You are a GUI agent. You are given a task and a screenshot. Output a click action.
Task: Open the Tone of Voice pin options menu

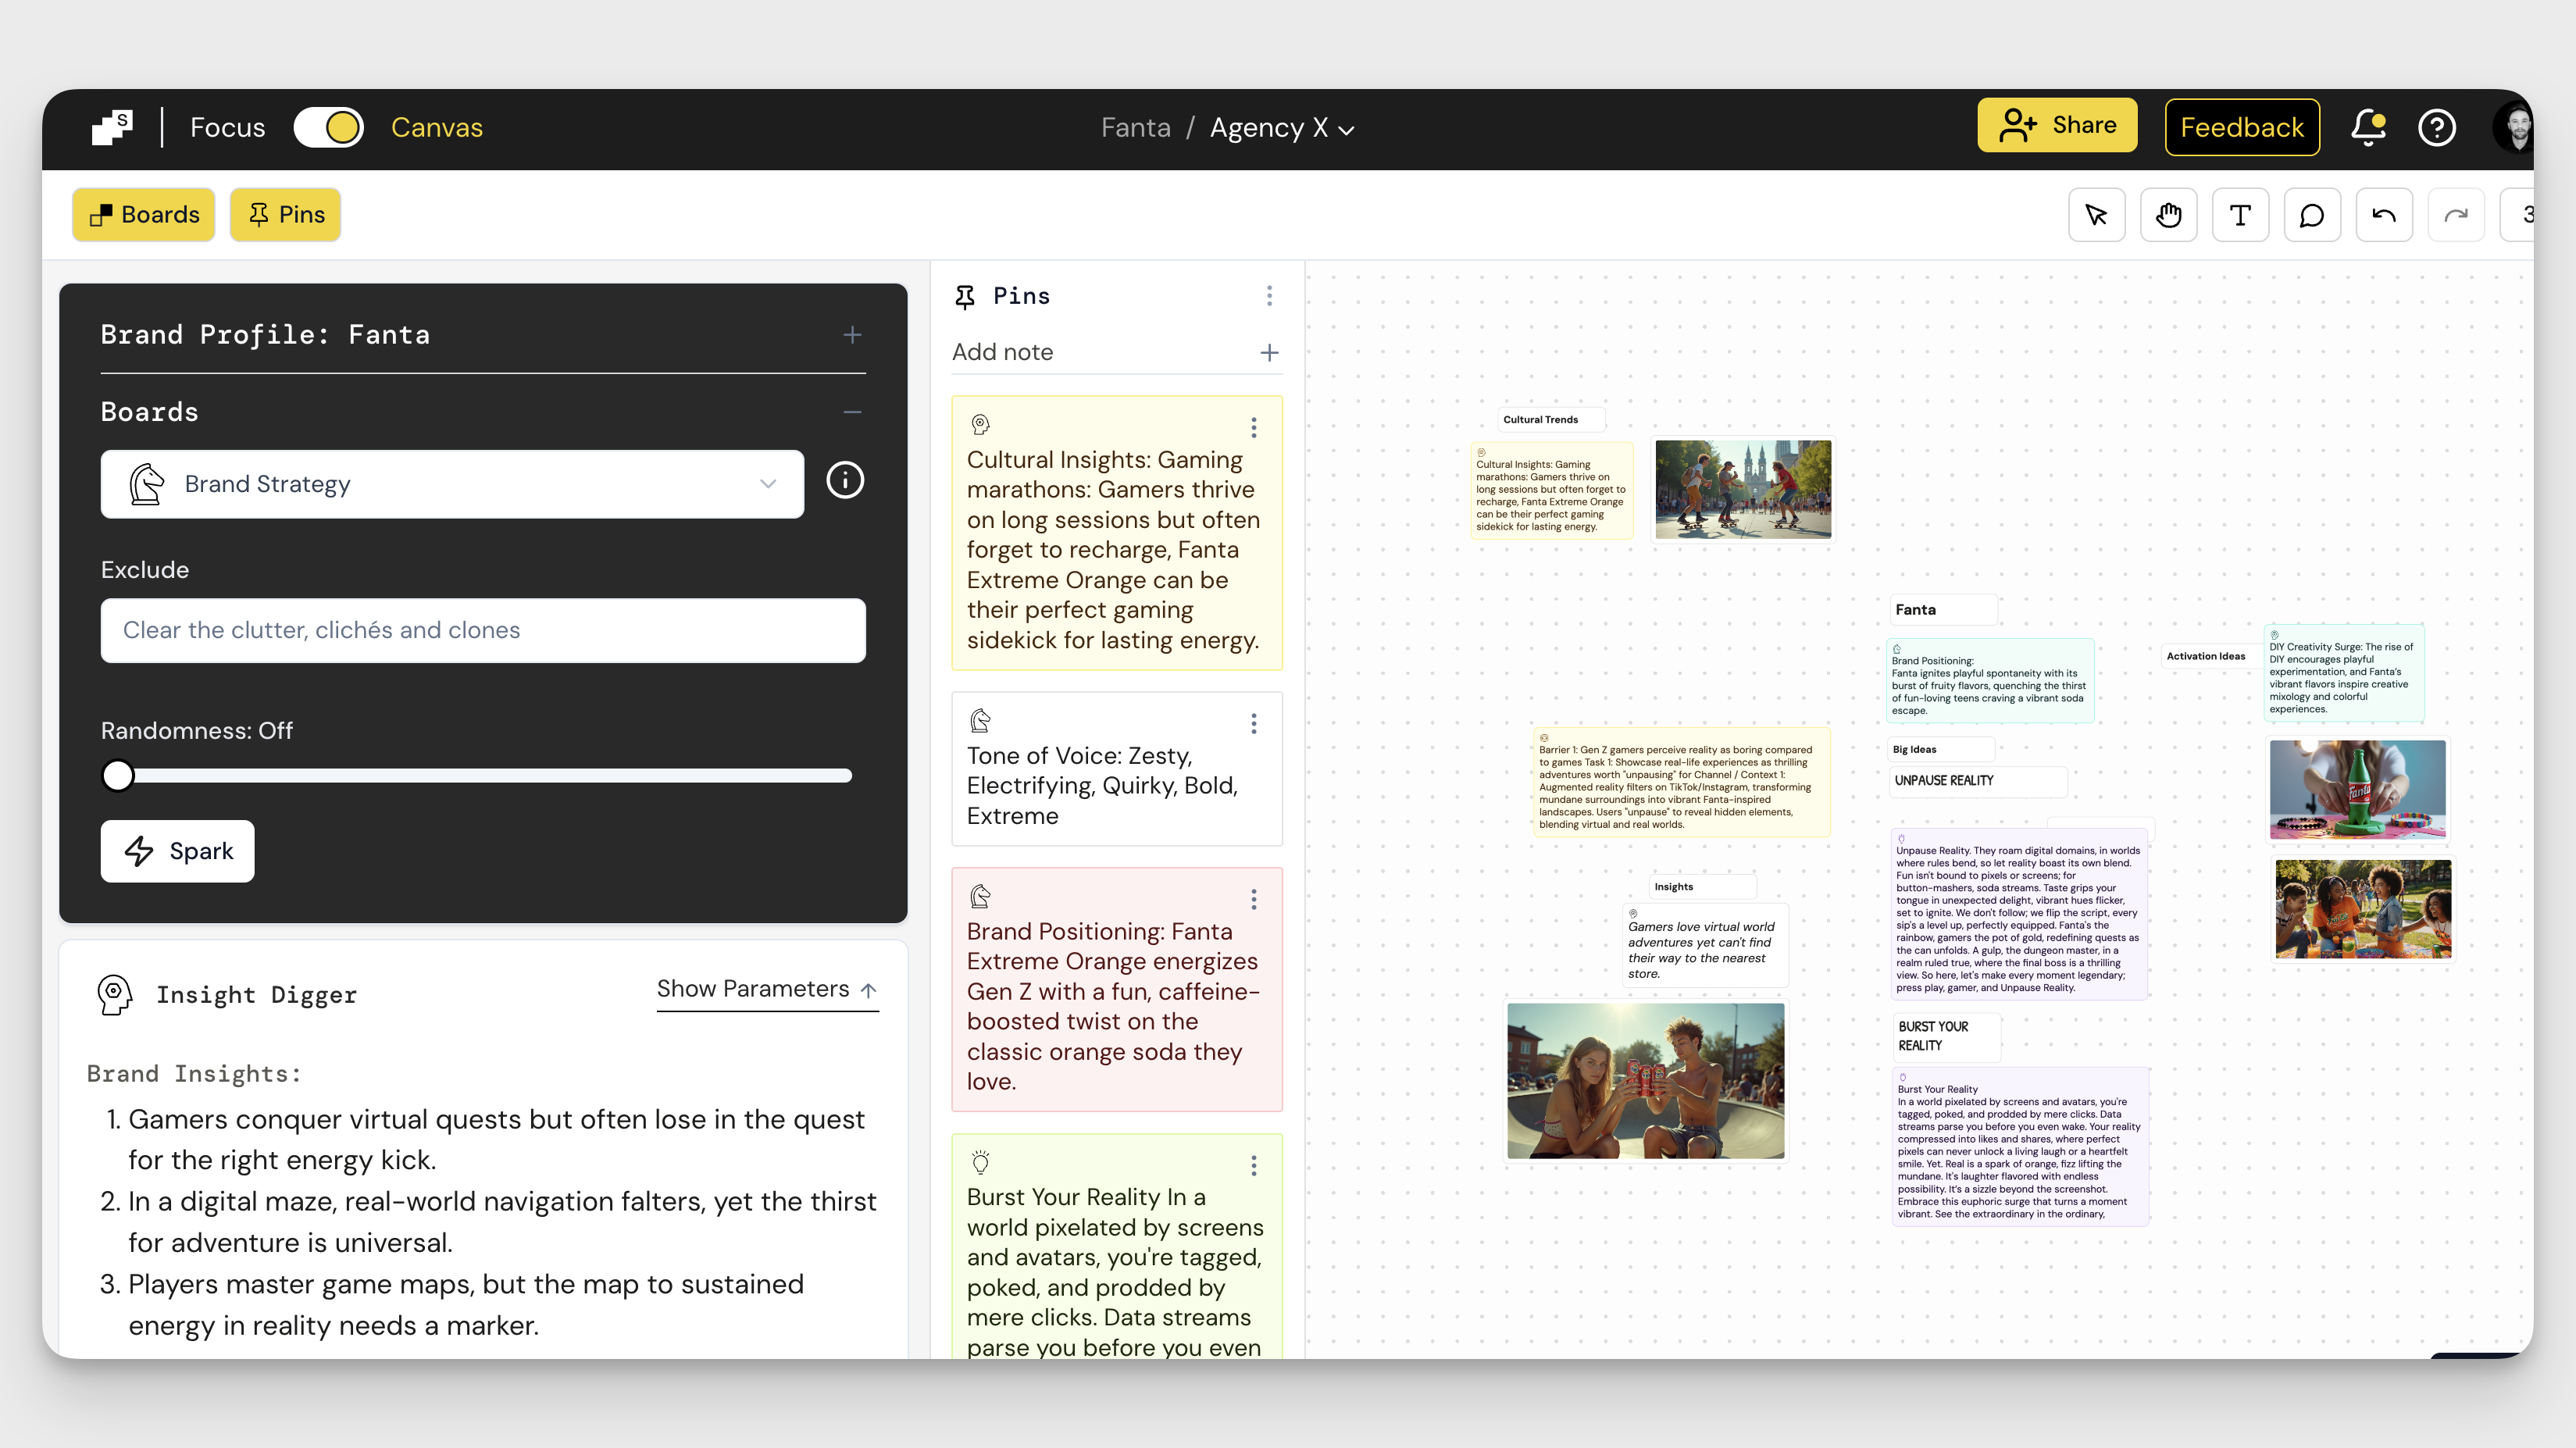[x=1253, y=724]
